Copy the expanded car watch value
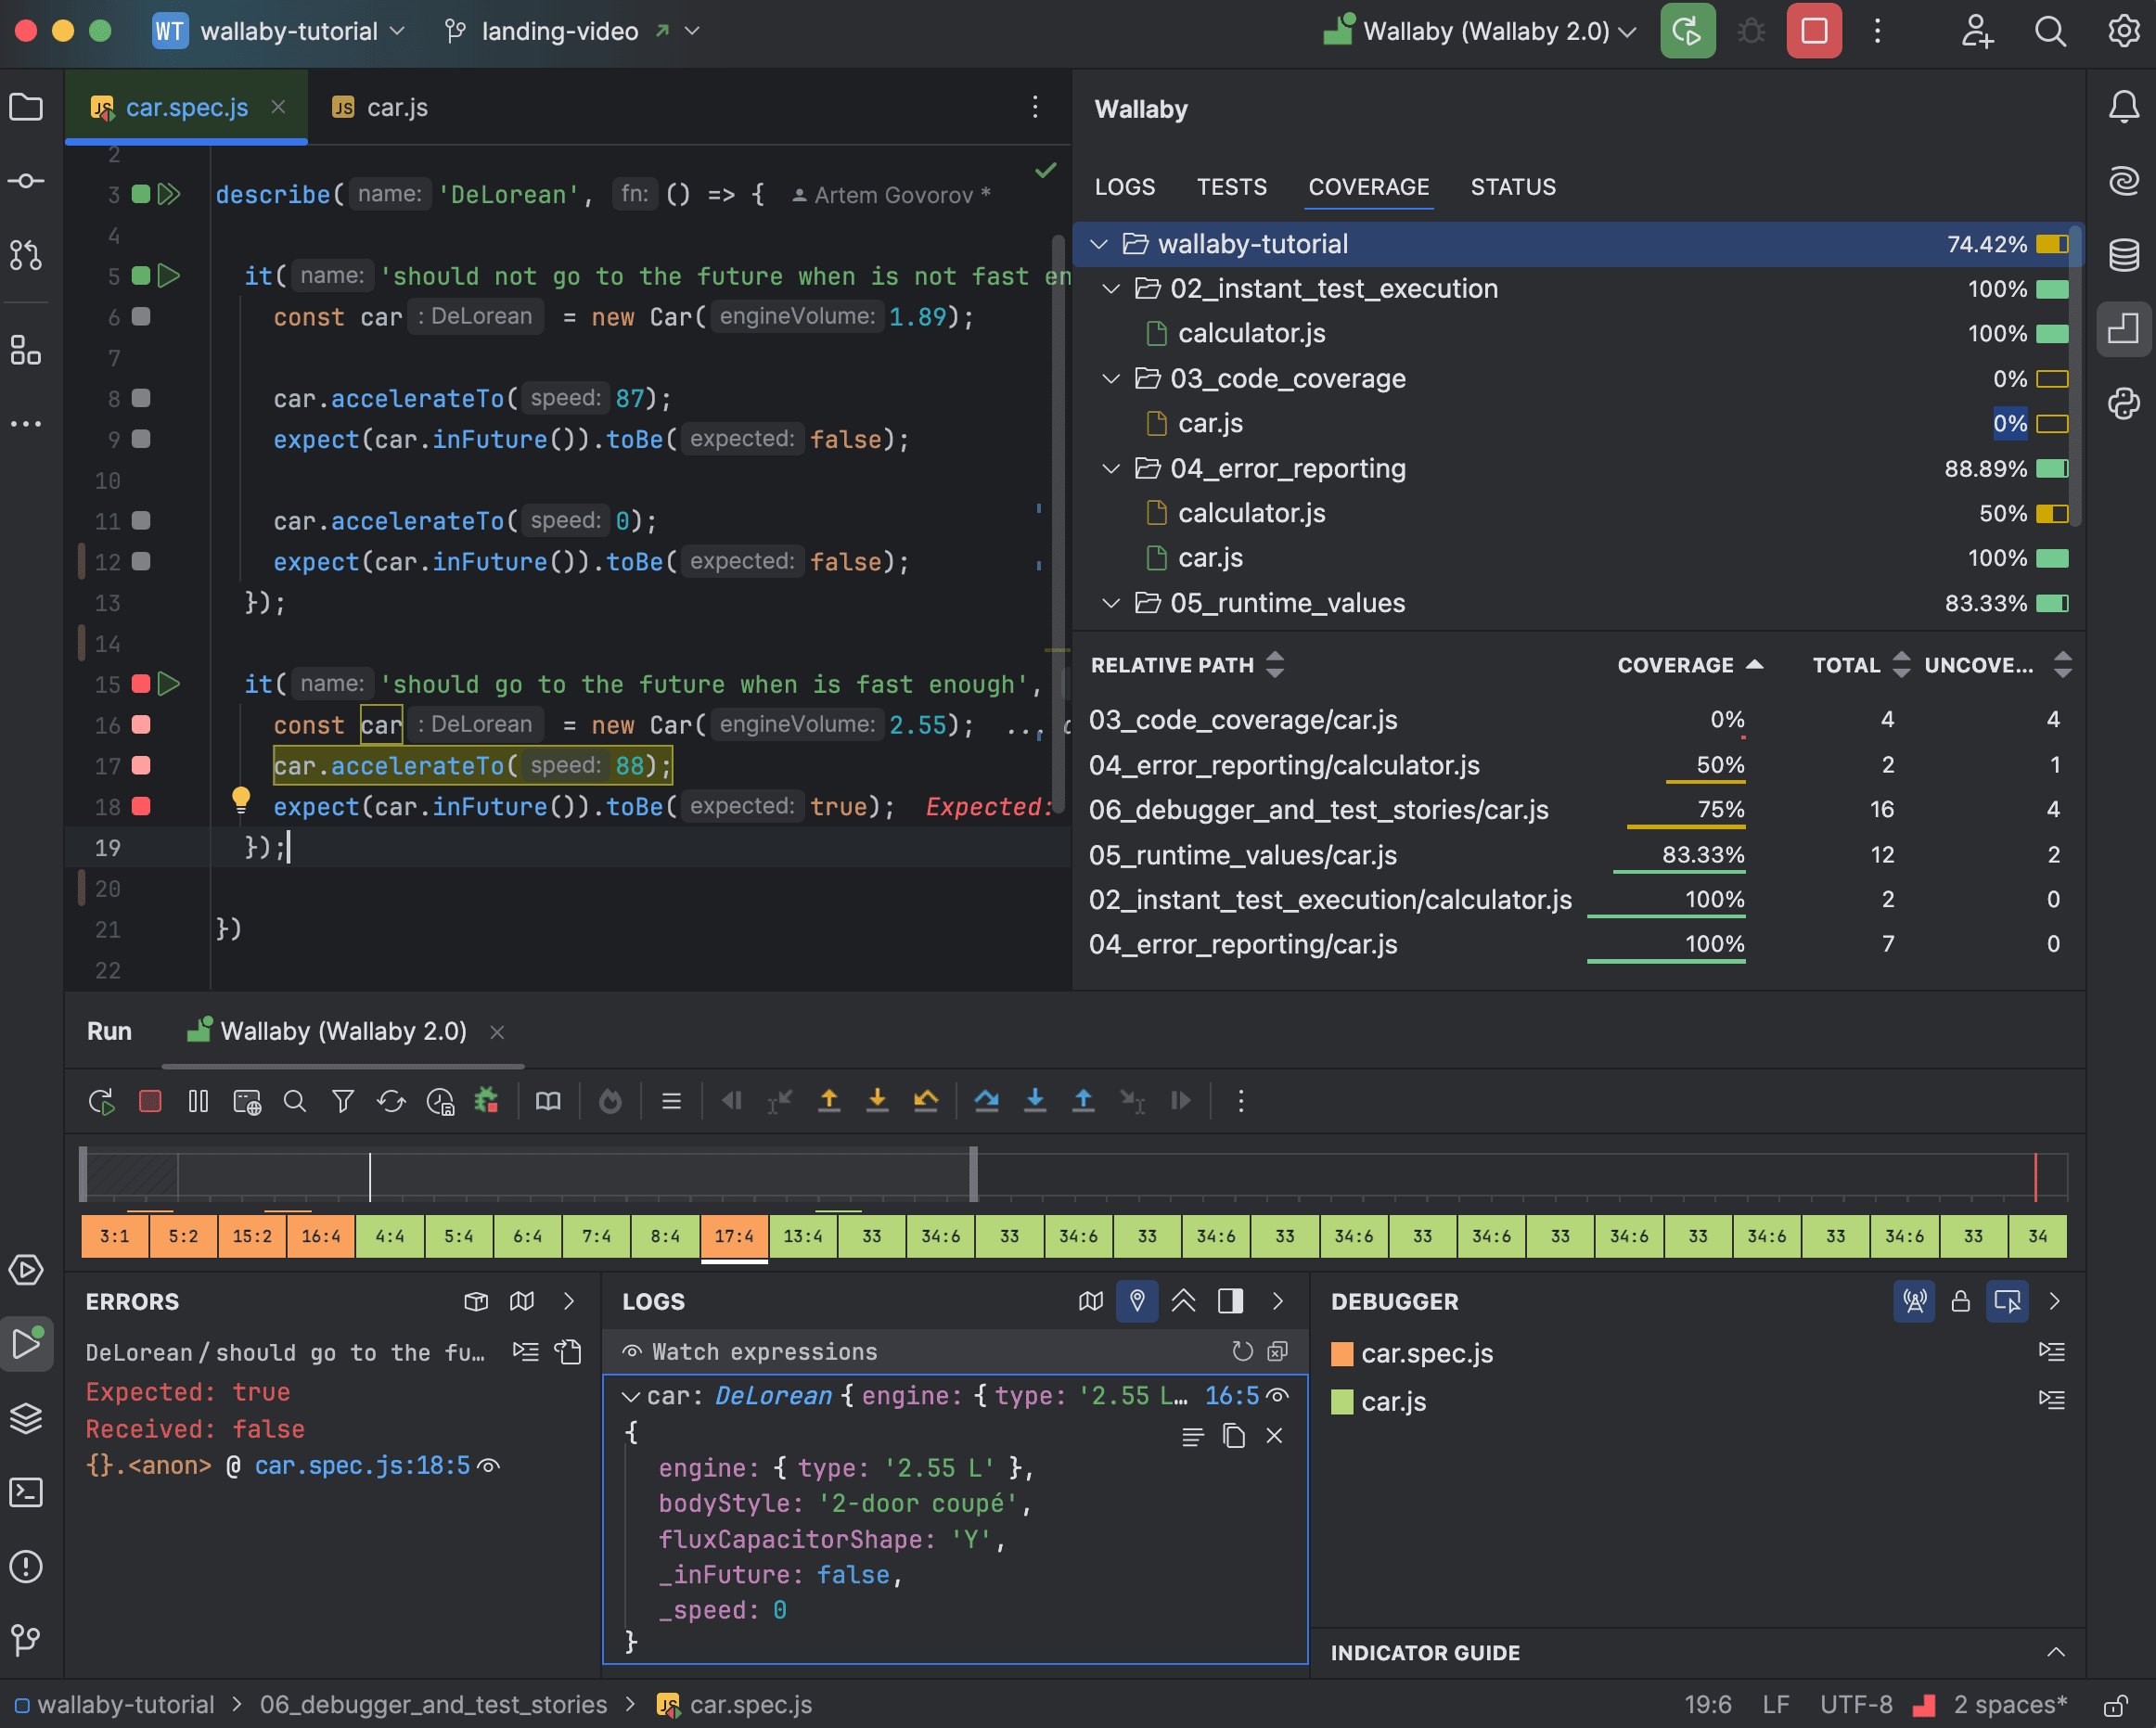Image resolution: width=2156 pixels, height=1728 pixels. click(x=1234, y=1436)
